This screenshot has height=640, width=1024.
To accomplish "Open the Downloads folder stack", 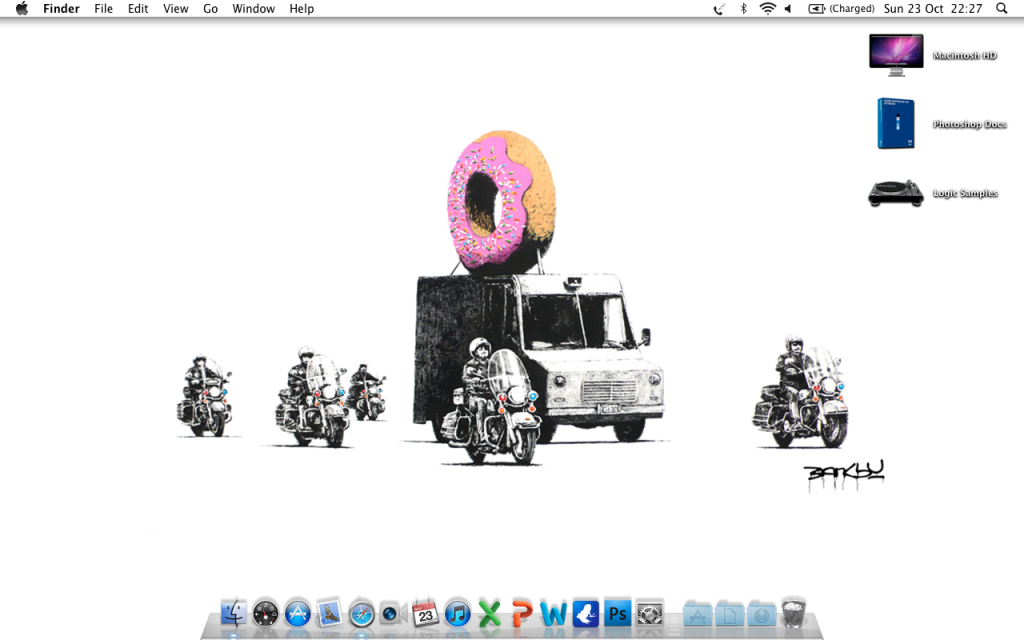I will tap(761, 615).
